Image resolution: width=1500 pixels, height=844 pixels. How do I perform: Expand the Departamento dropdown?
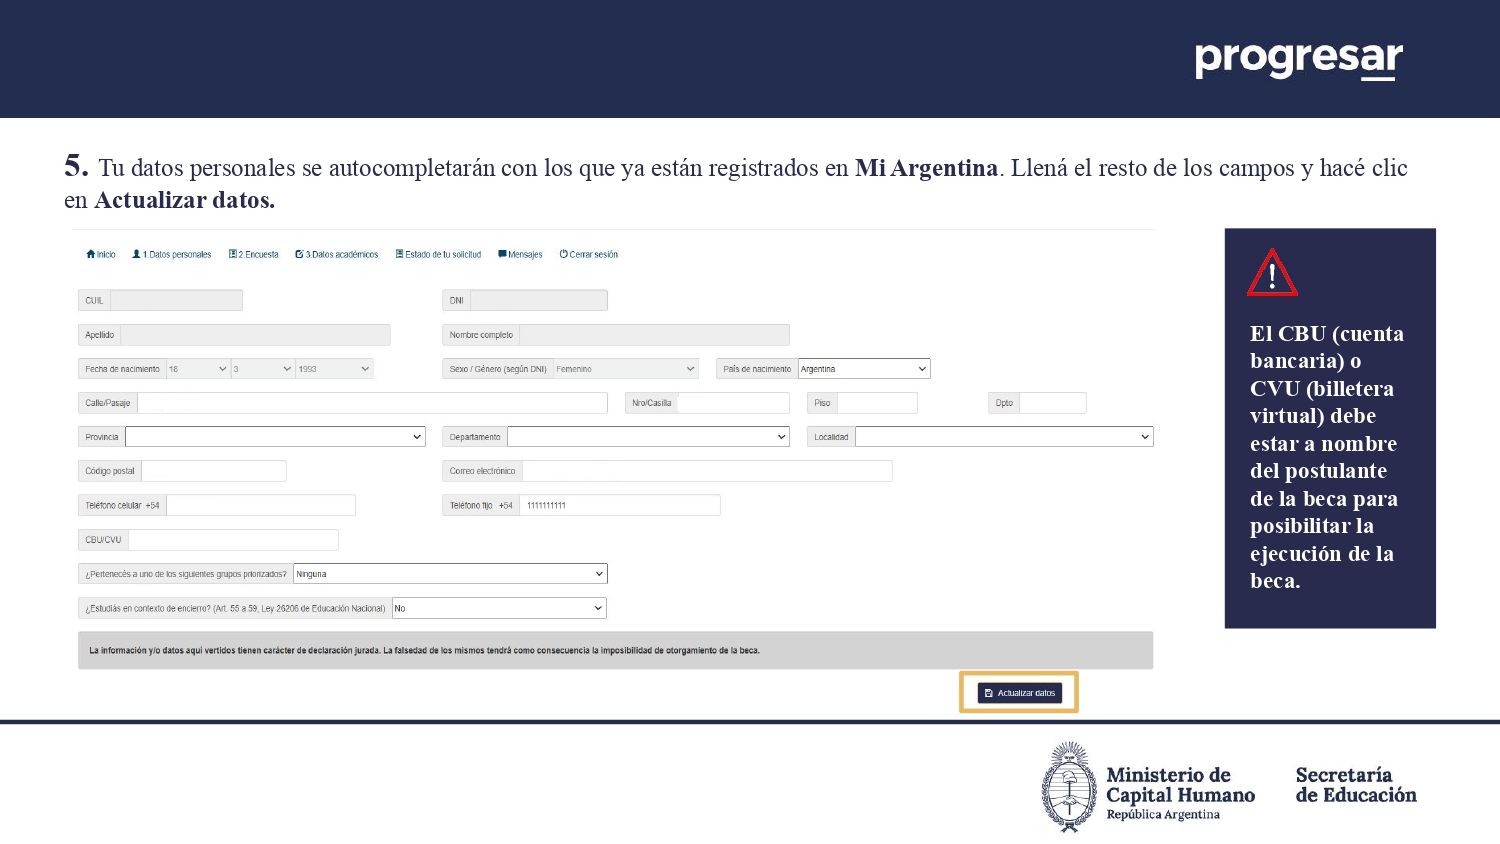pos(648,437)
